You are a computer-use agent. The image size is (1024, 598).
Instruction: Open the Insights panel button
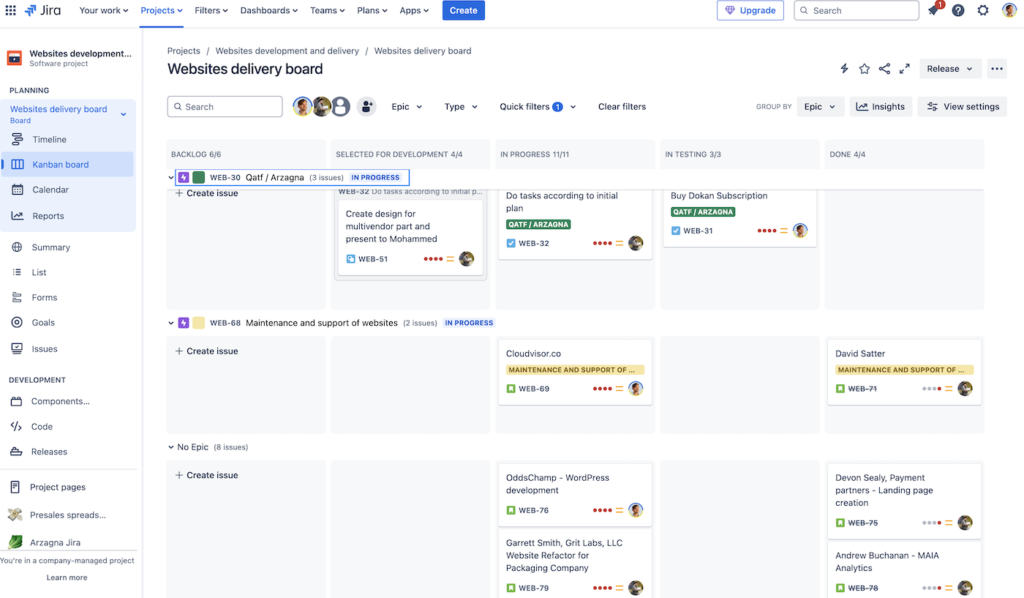click(880, 106)
